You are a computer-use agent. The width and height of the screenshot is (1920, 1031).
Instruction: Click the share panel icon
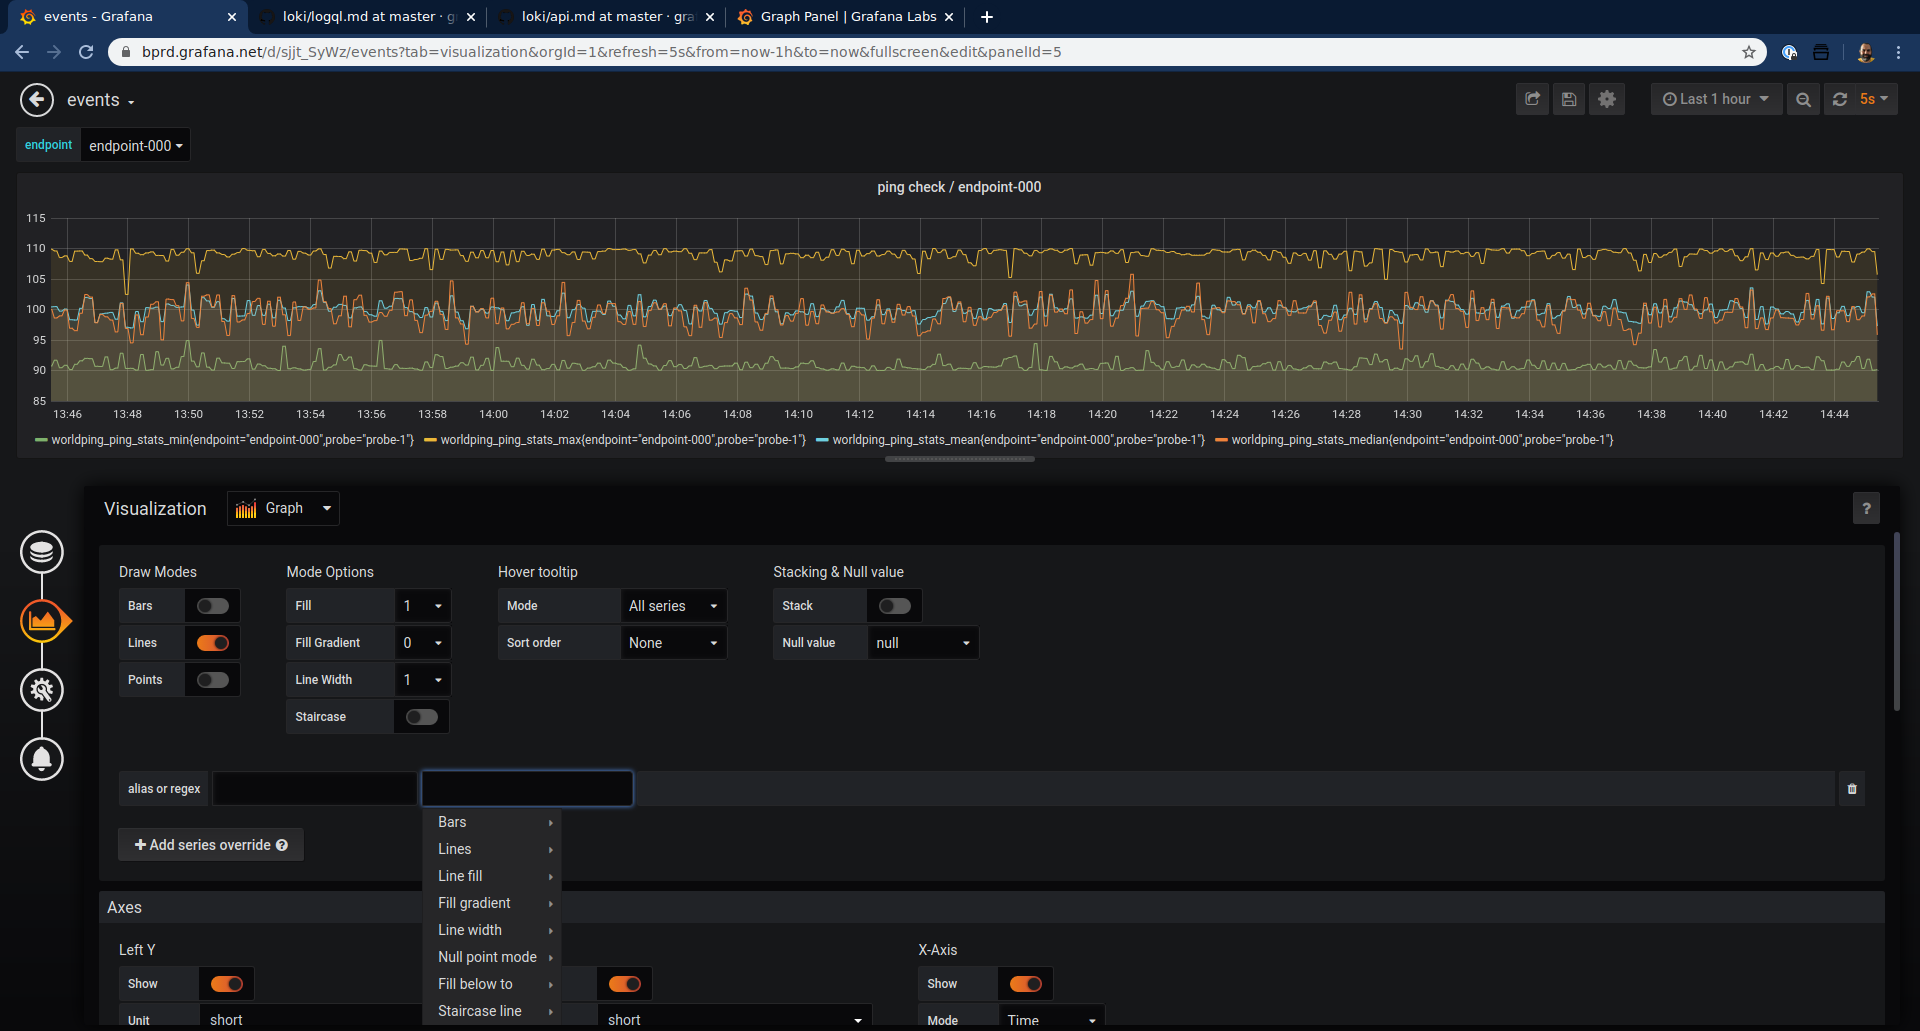coord(1532,99)
